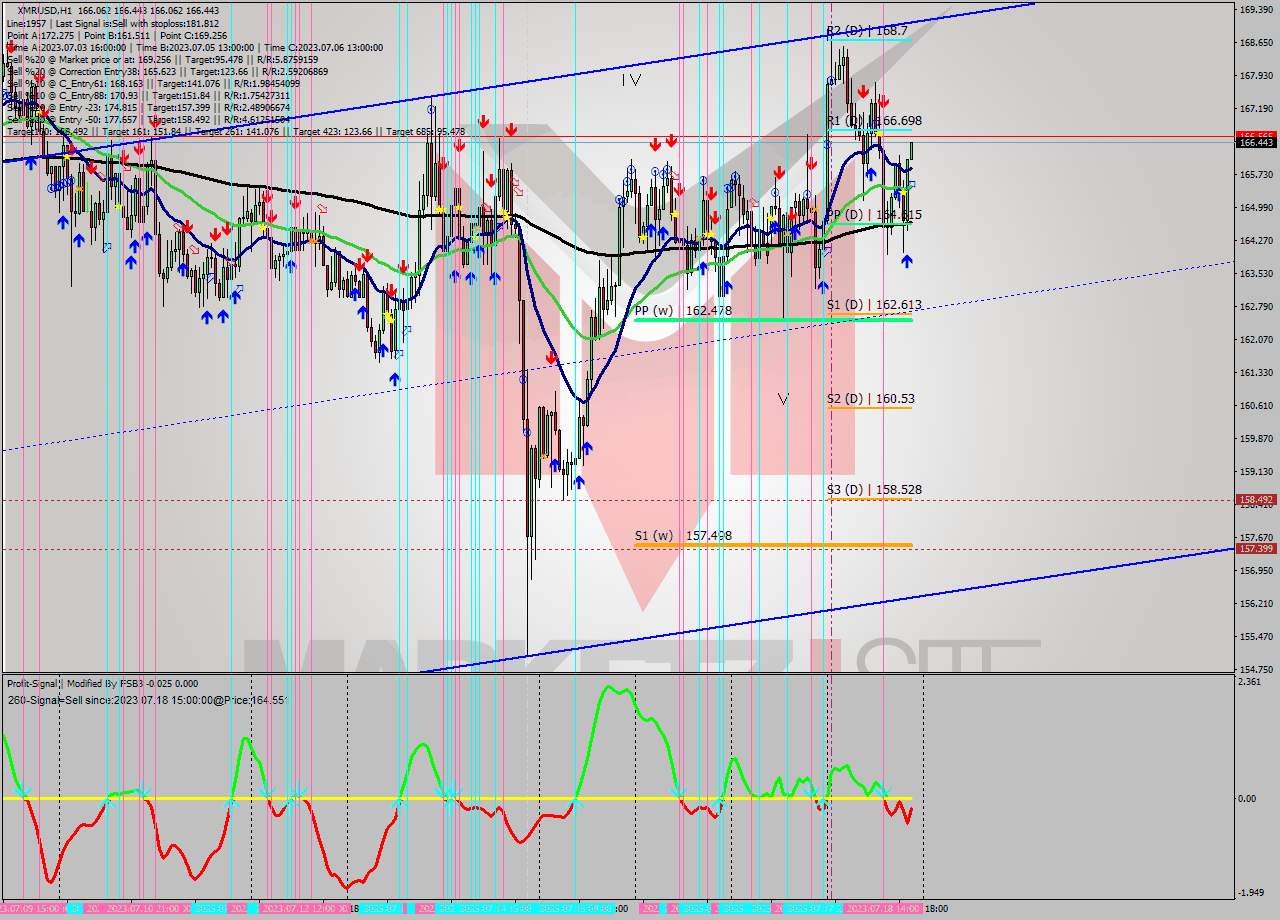Click the red down arrow above the R1 166.698 line

point(884,100)
